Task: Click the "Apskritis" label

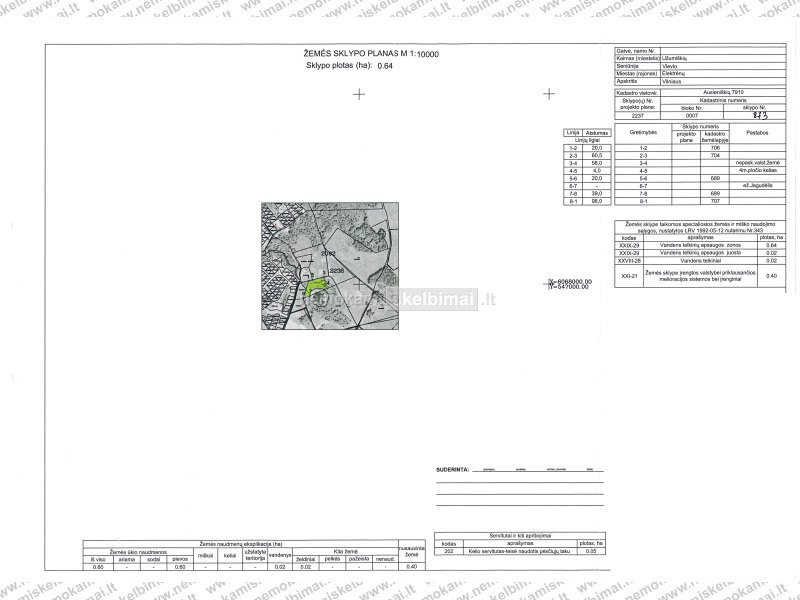Action: click(627, 81)
